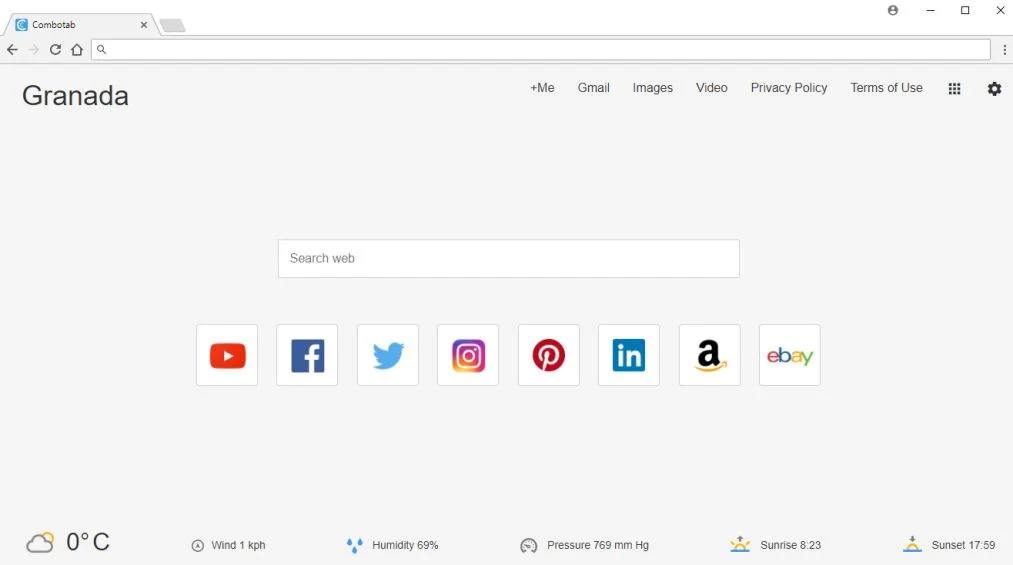Open the Pinterest shortcut tile
Screen dimensions: 1013x565
point(548,355)
